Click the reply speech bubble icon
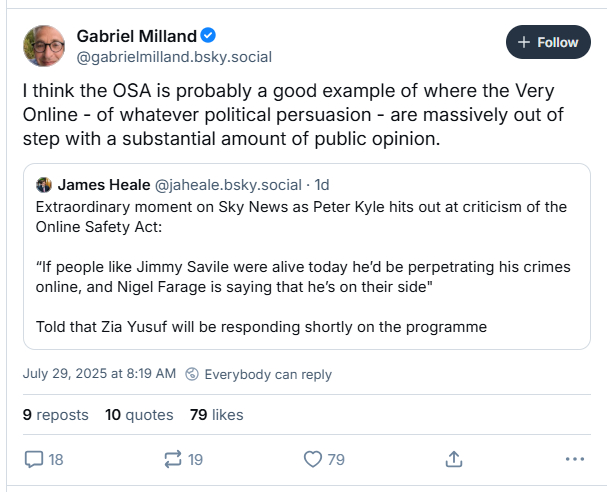Screen dimensions: 607x492 [x=34, y=459]
